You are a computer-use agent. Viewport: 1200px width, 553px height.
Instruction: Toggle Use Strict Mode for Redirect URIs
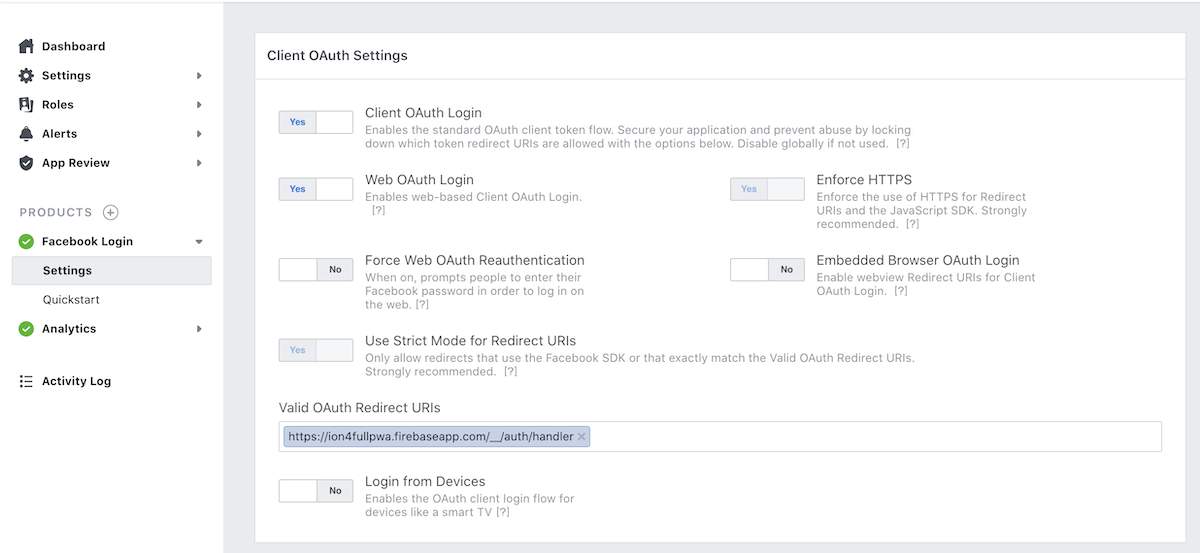(316, 350)
